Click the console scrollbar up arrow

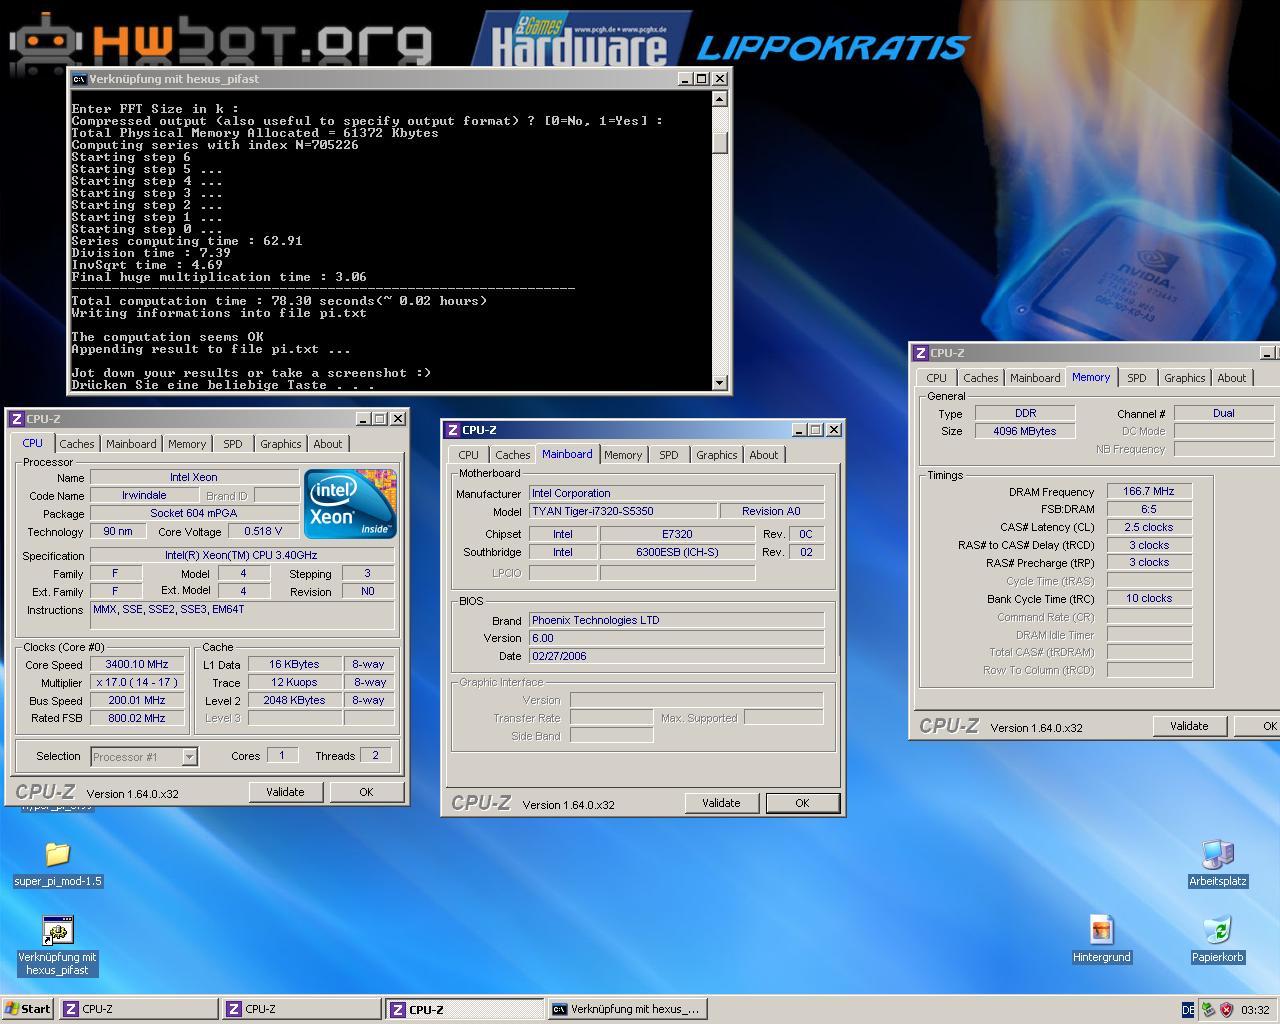tap(720, 99)
